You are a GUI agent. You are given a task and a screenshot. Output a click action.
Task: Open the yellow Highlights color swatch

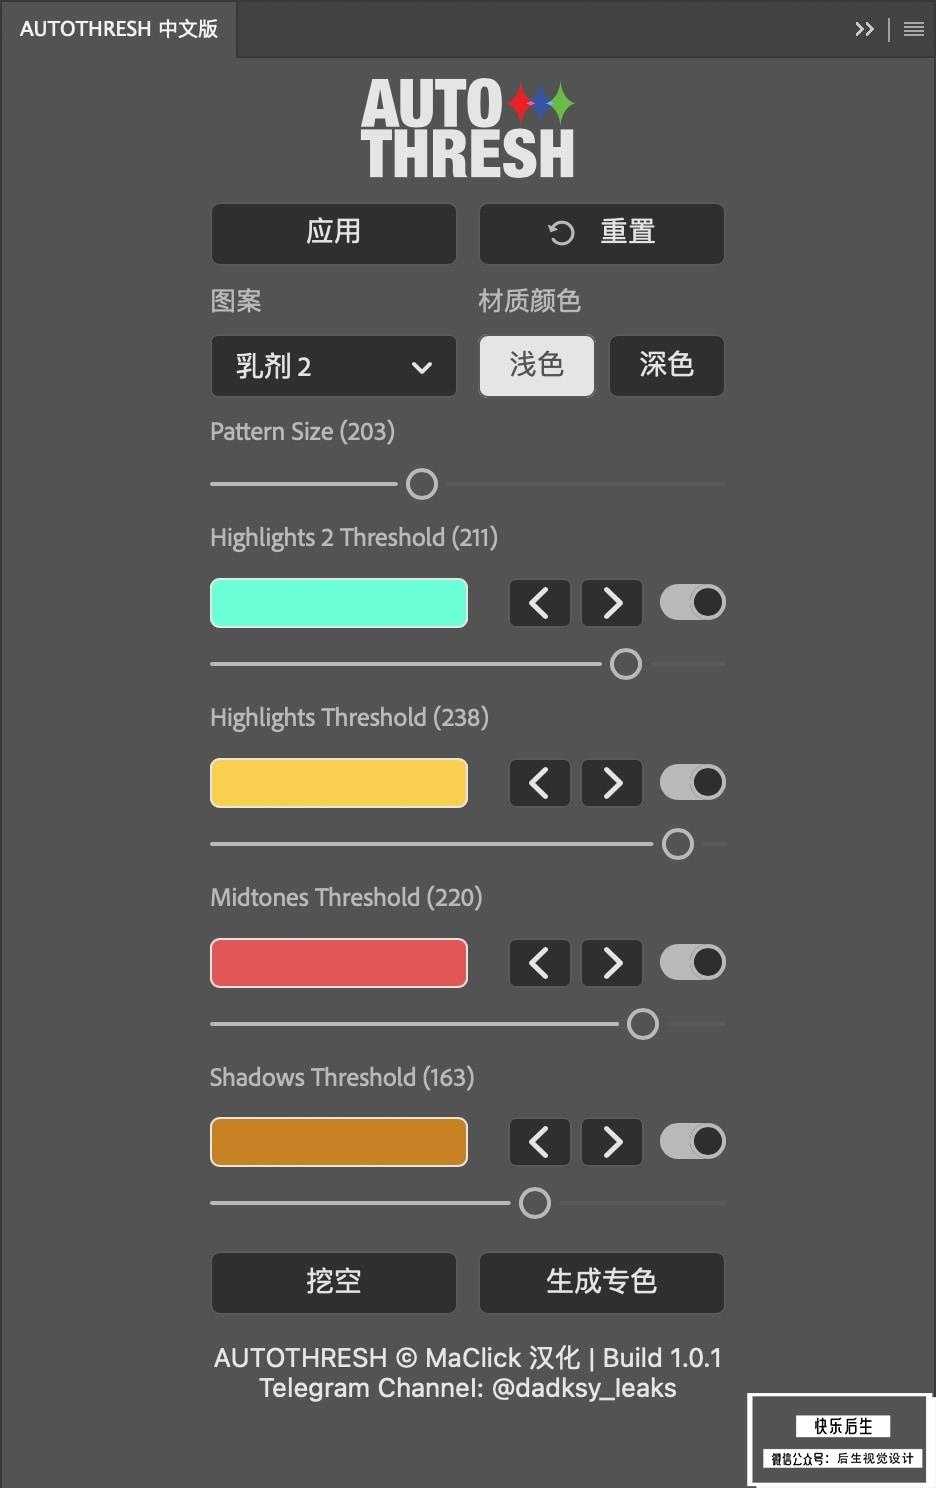click(339, 783)
